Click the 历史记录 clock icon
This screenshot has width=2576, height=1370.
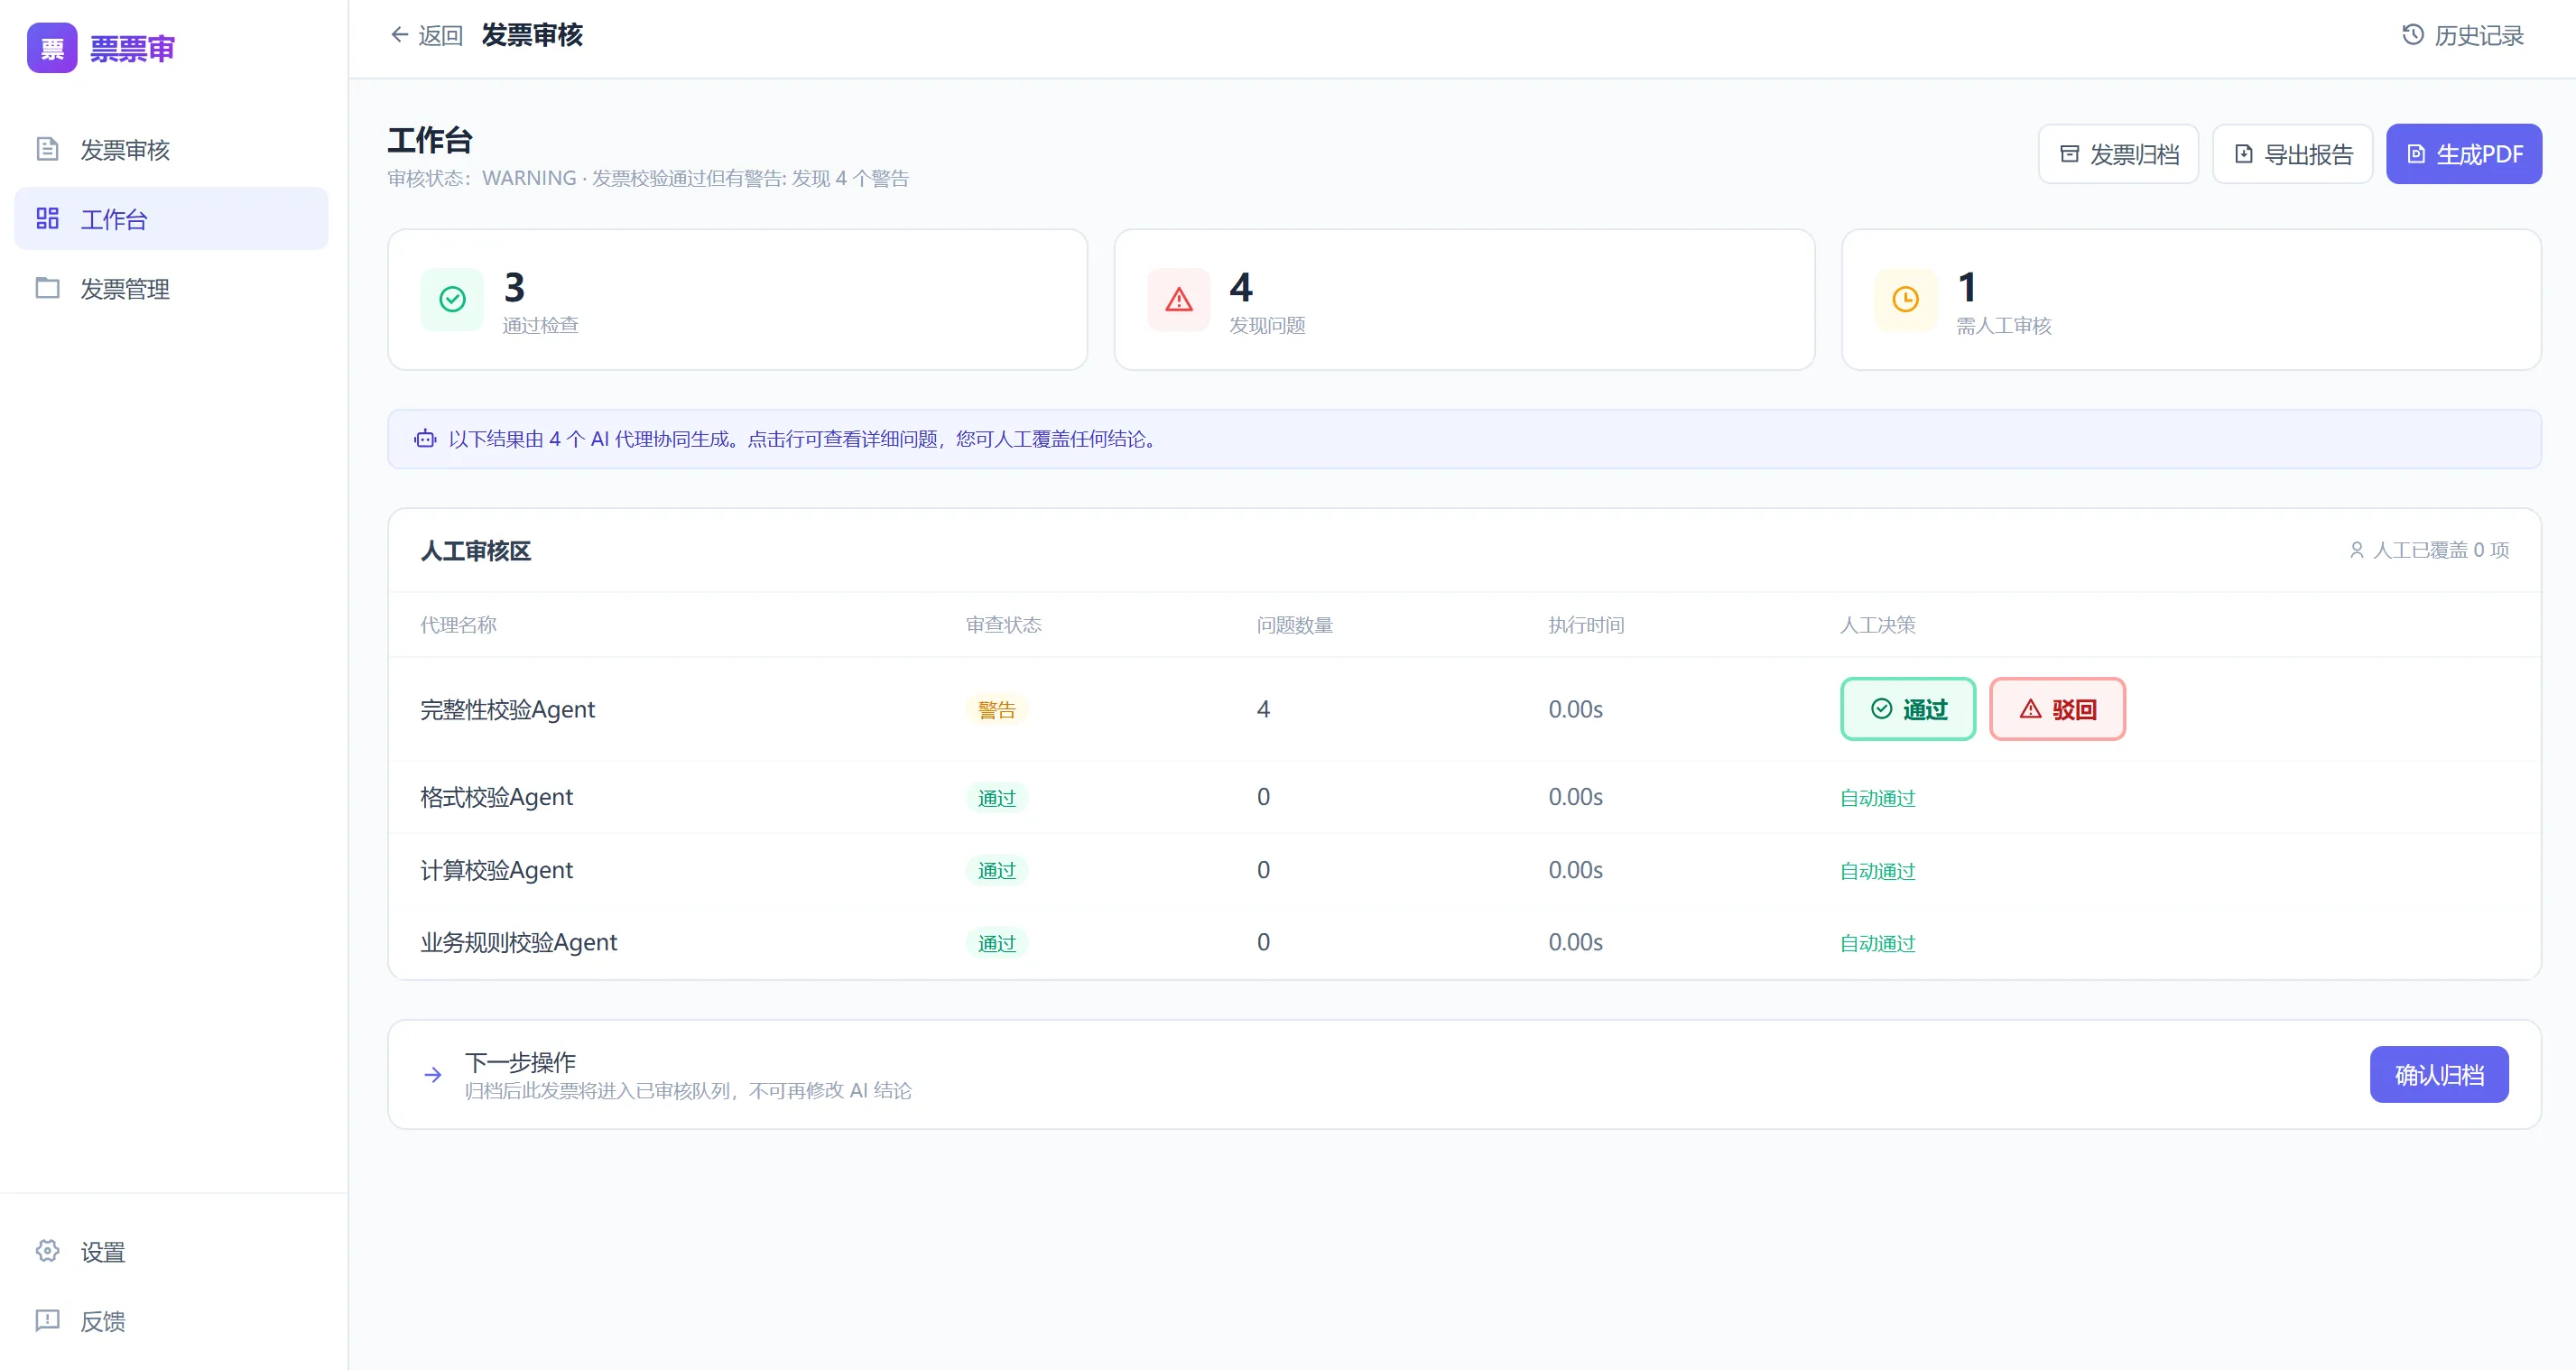click(2413, 35)
